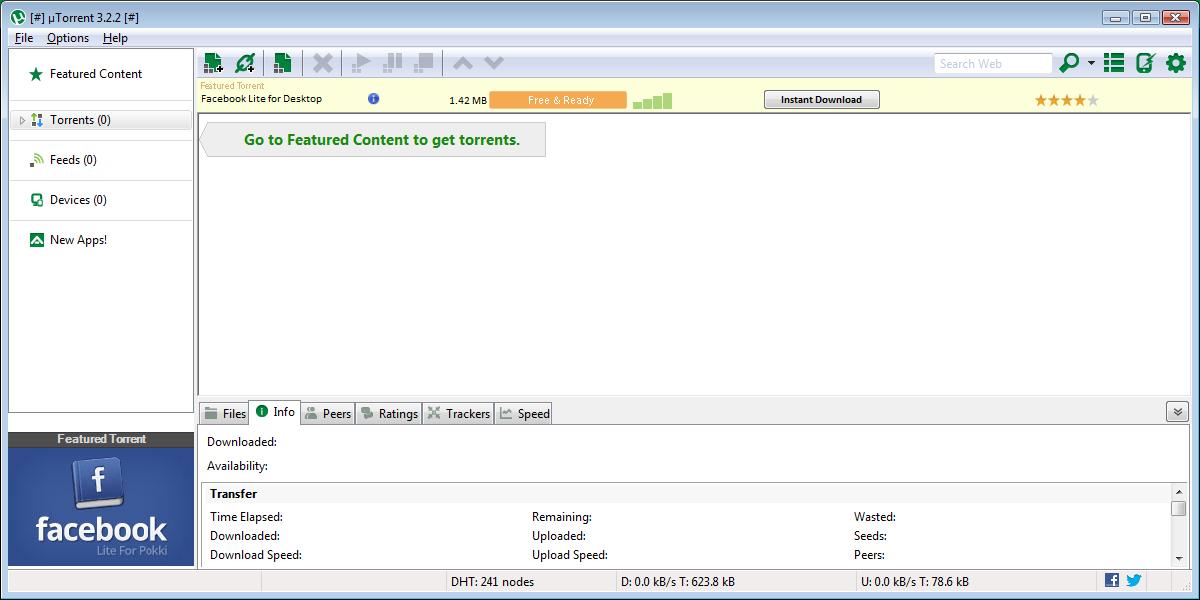This screenshot has height=600, width=1200.
Task: Click inside the Search Web field
Action: coord(993,63)
